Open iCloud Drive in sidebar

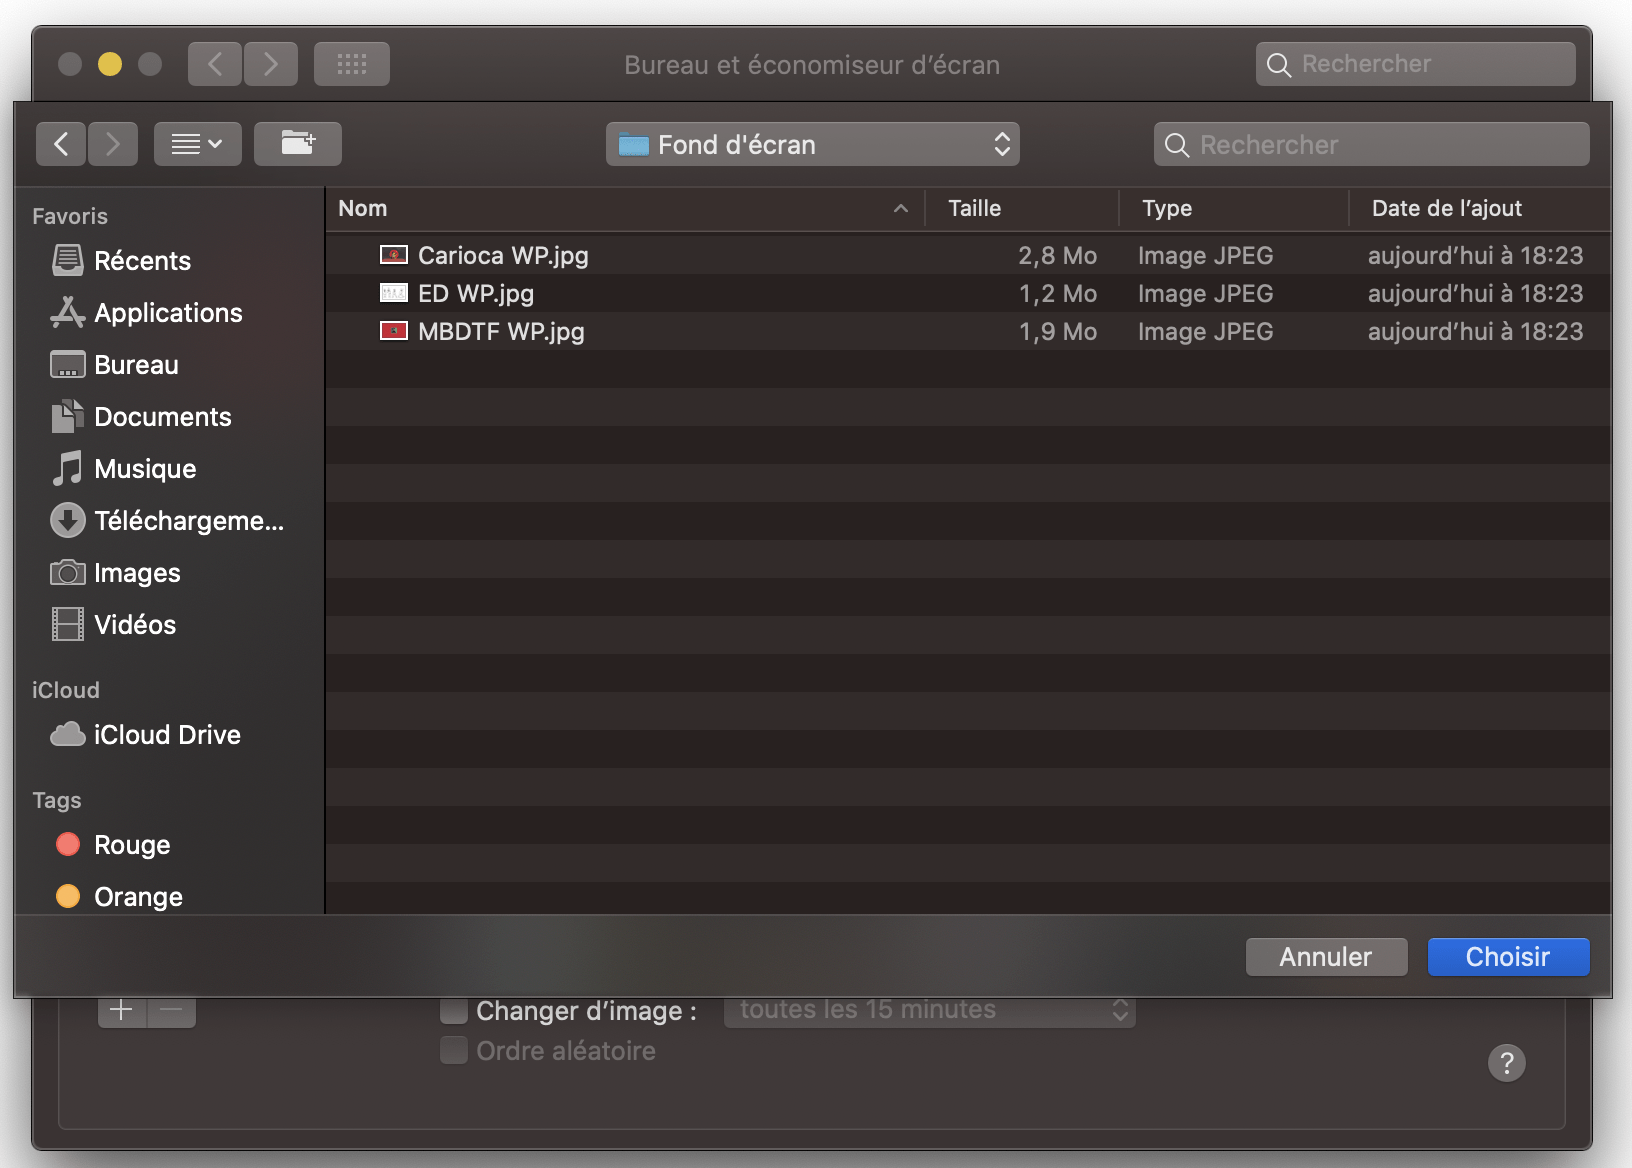click(168, 735)
